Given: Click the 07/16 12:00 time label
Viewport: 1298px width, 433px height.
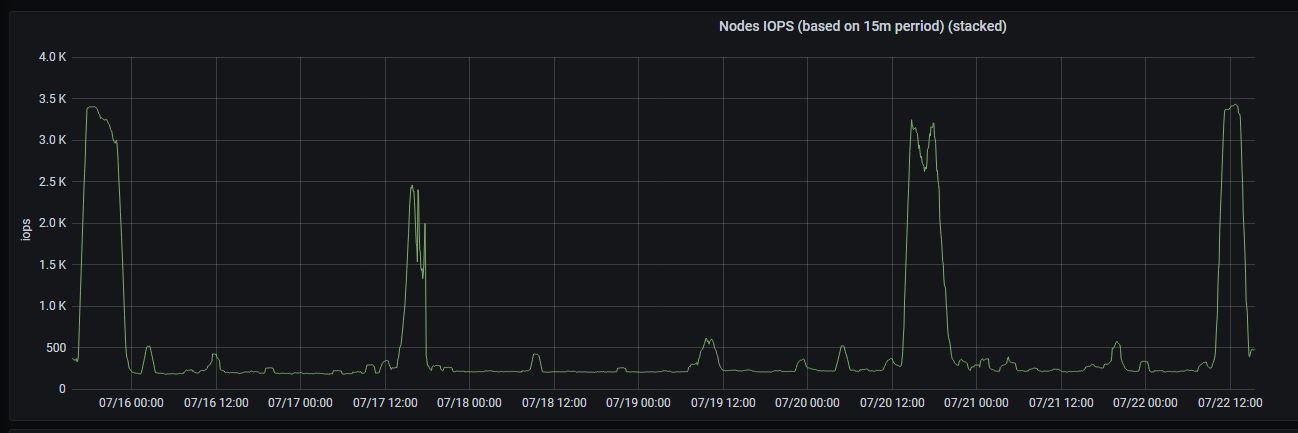Looking at the screenshot, I should [x=216, y=403].
